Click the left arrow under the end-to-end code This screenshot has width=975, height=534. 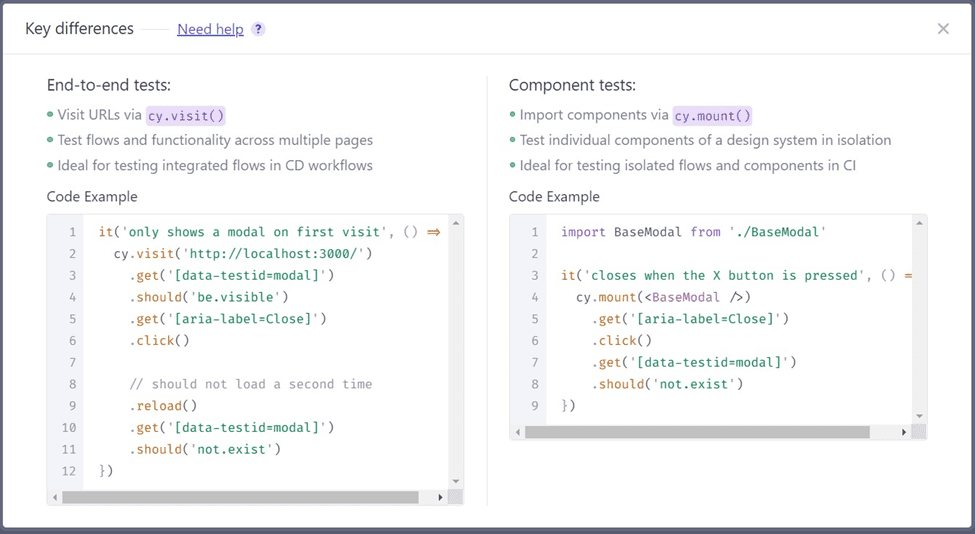coord(55,497)
